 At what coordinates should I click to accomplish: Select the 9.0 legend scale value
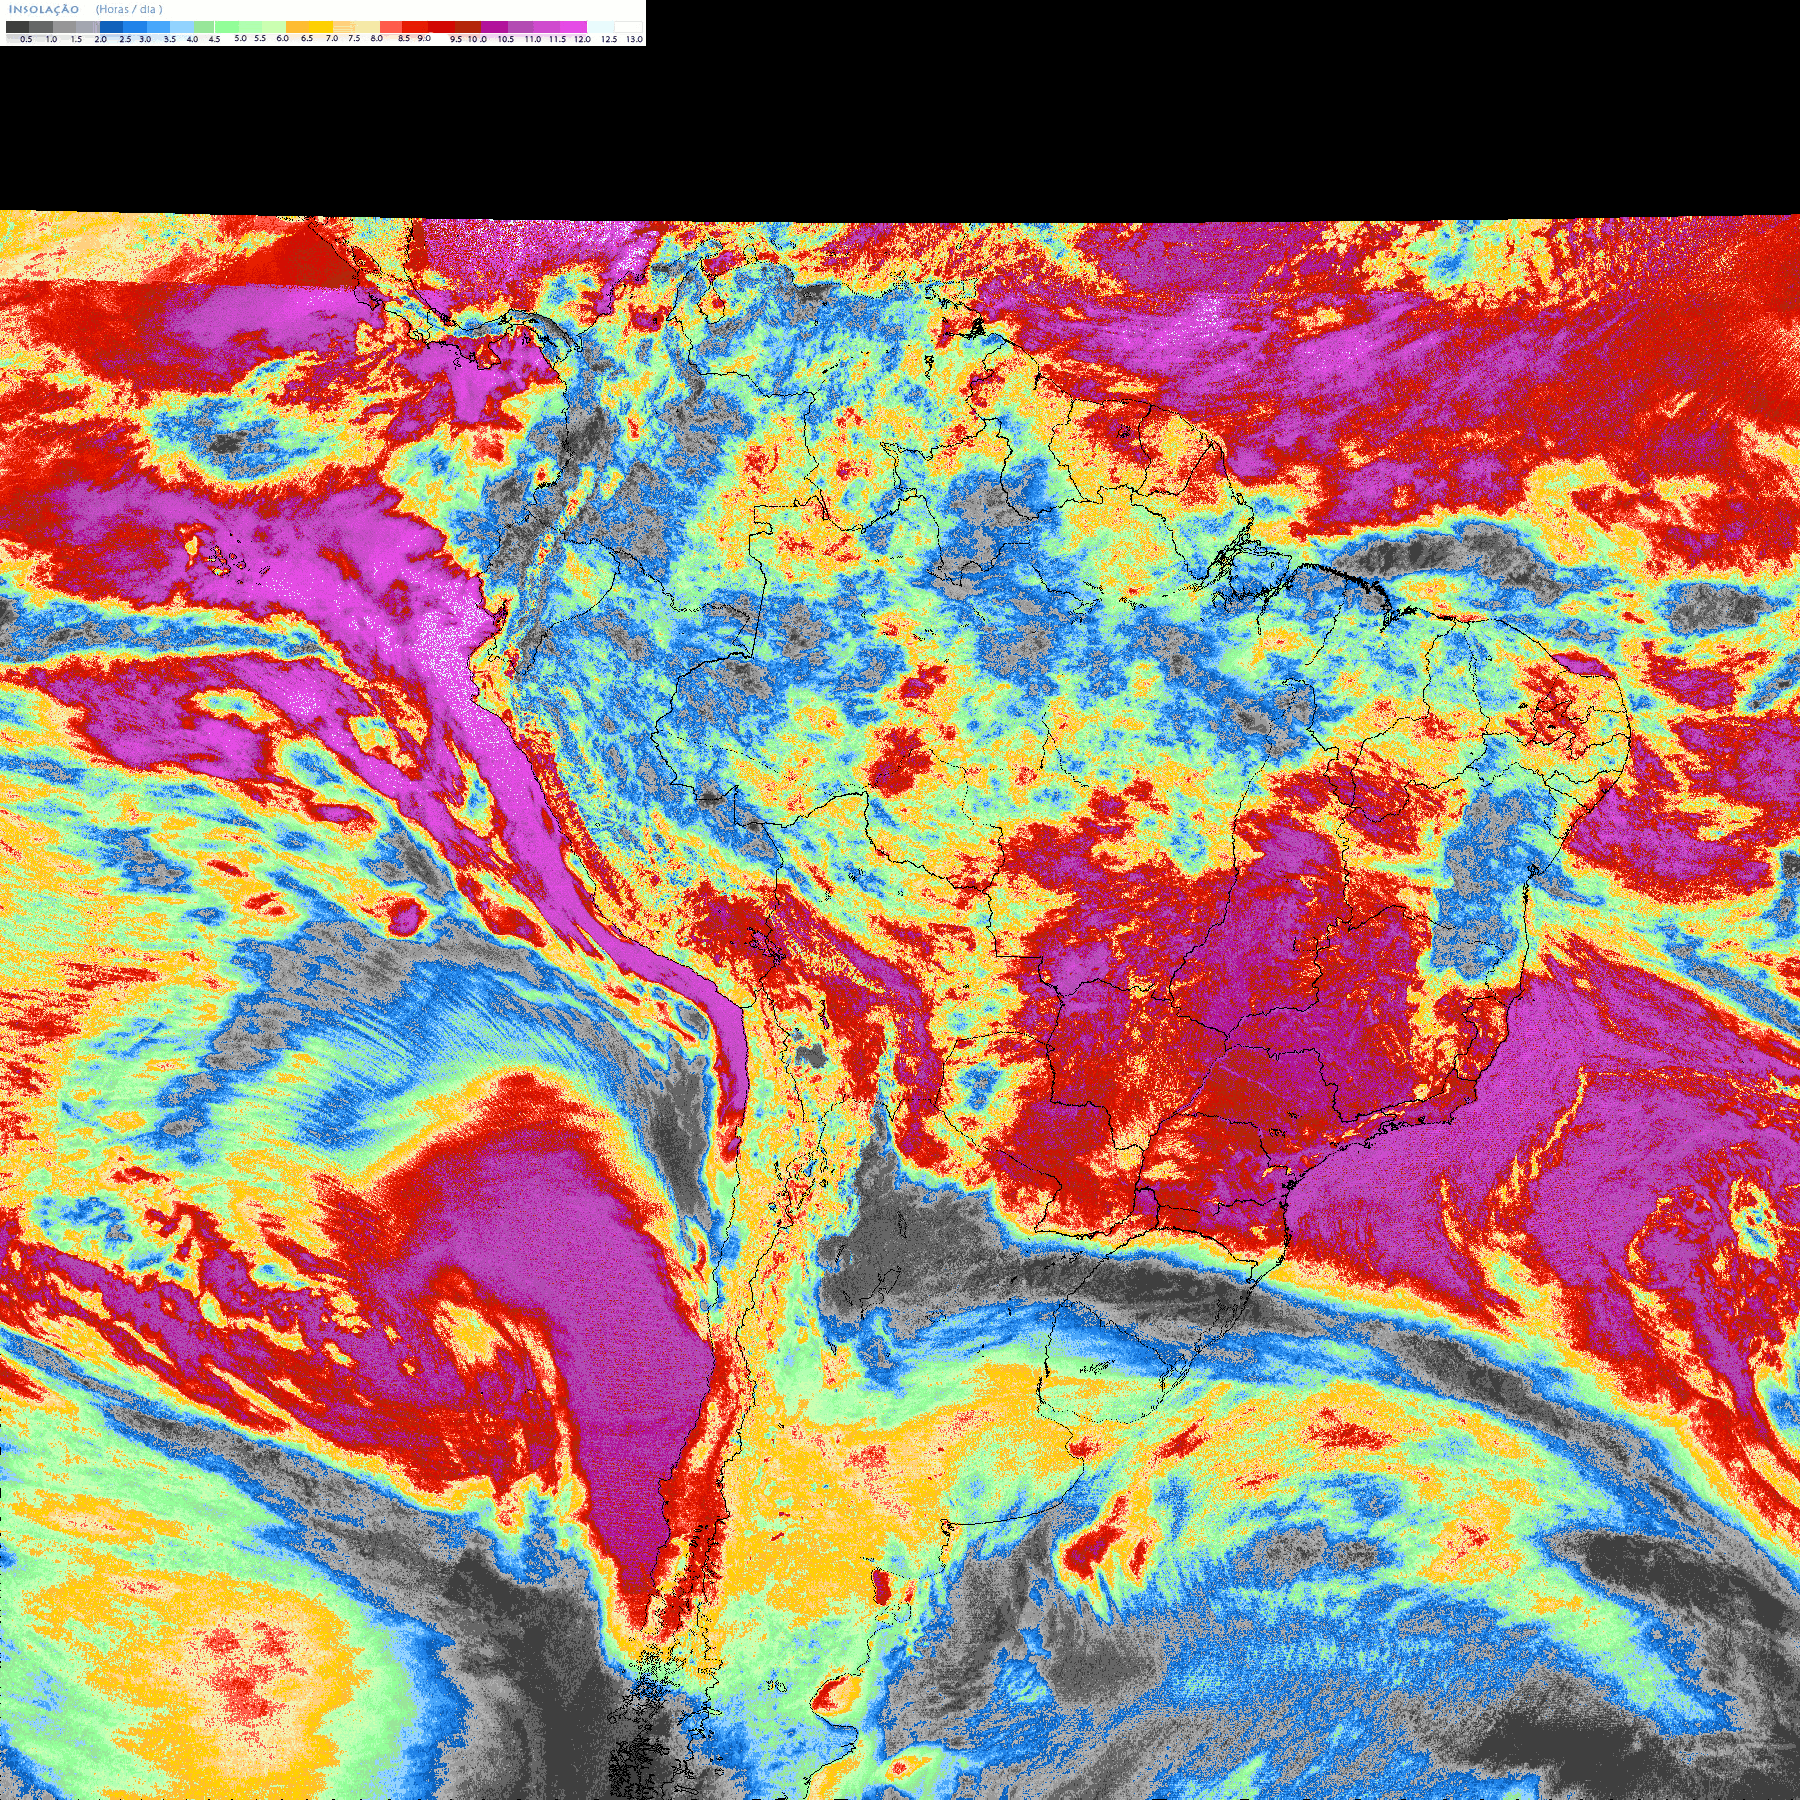click(424, 38)
